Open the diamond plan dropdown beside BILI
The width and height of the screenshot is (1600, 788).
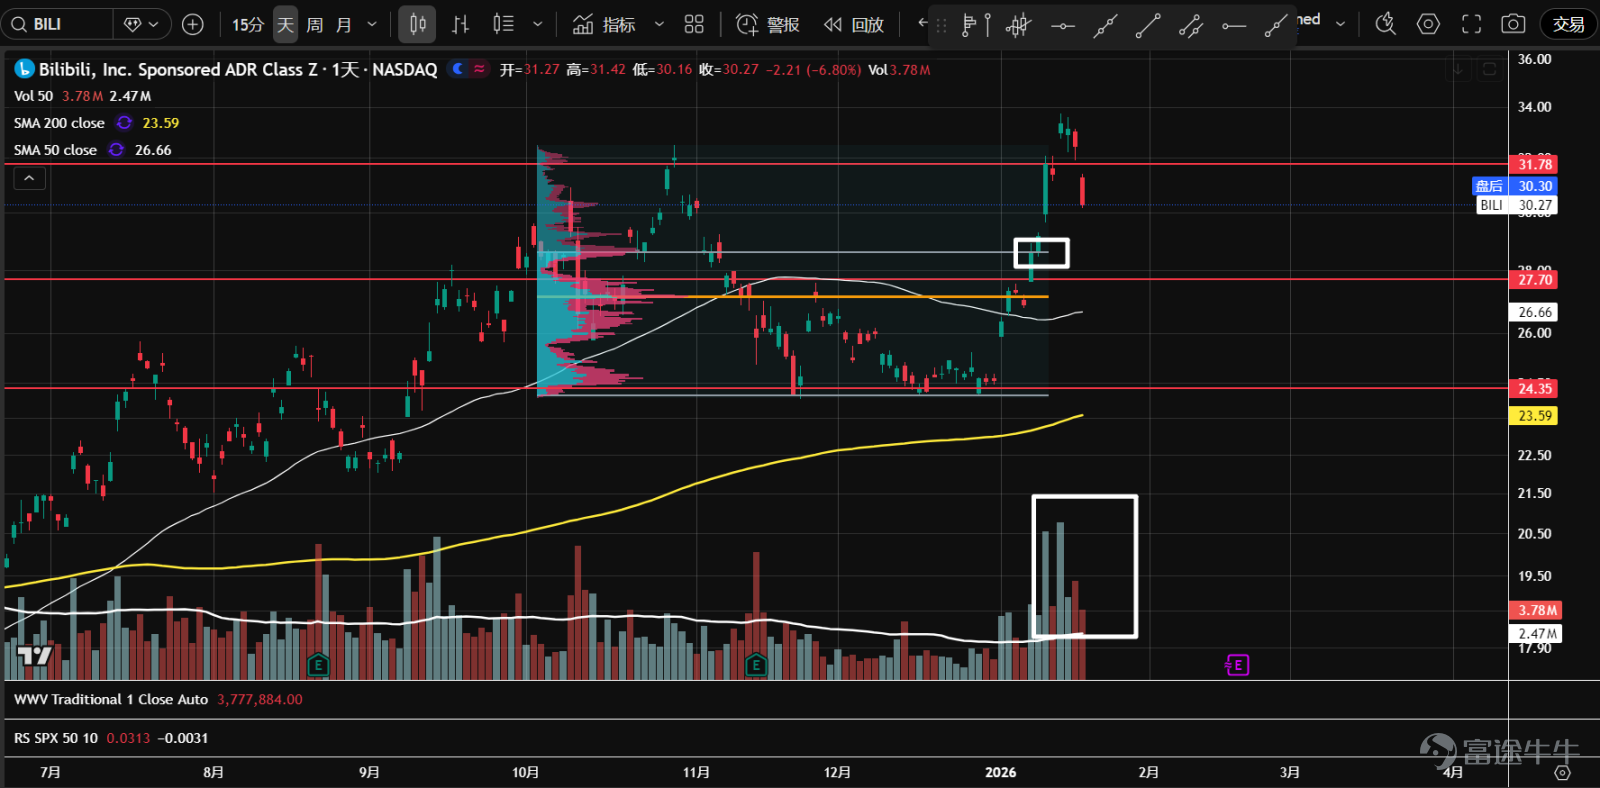tap(142, 24)
